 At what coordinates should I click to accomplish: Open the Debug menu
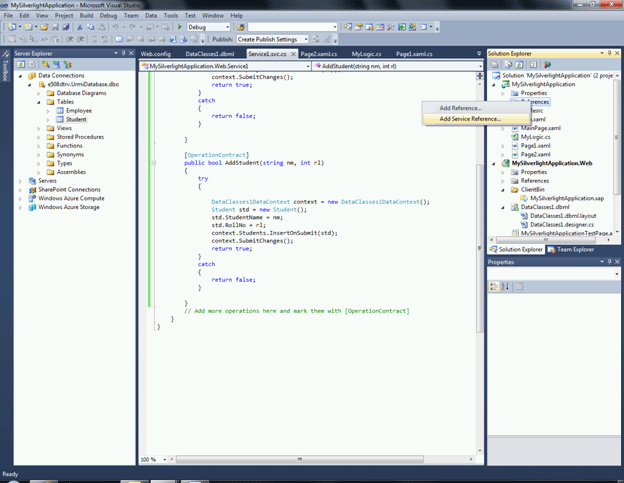click(x=108, y=16)
